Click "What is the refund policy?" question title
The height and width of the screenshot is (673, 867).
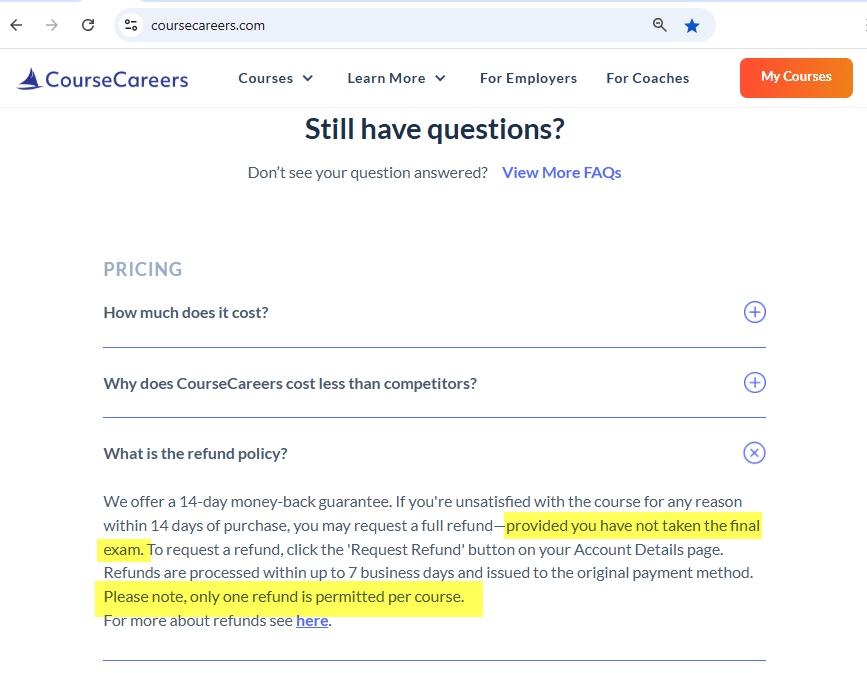pyautogui.click(x=195, y=454)
